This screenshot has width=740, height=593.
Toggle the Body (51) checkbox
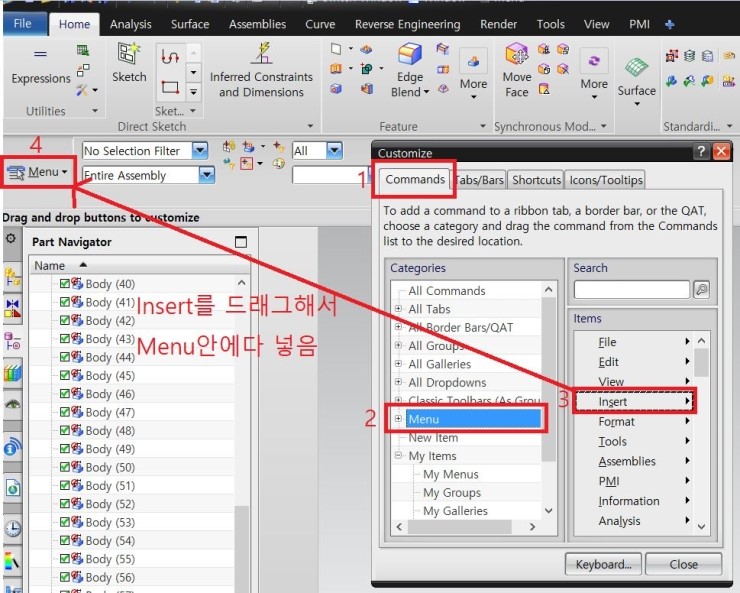coord(65,485)
